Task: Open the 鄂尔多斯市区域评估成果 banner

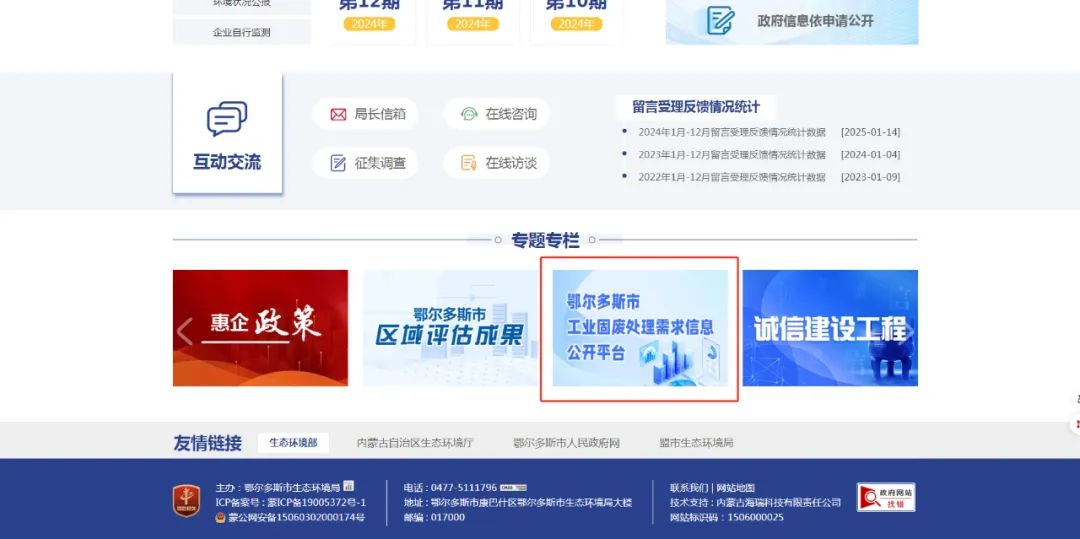Action: pyautogui.click(x=450, y=328)
